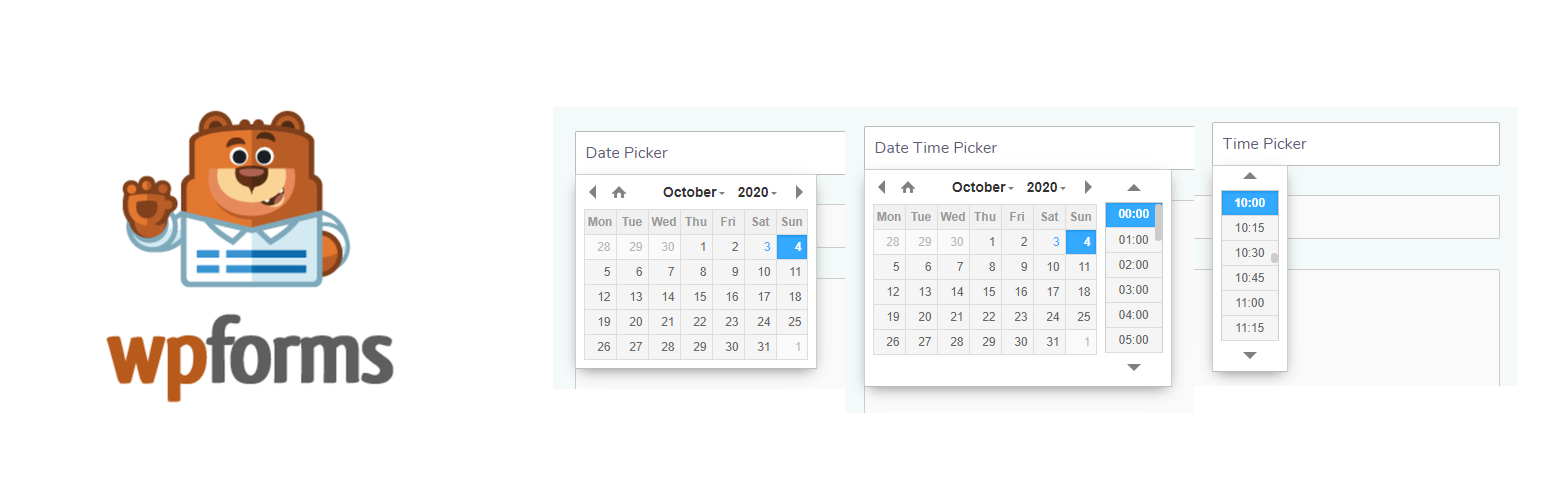
Task: Open October month dropdown in Date Picker
Action: point(694,192)
